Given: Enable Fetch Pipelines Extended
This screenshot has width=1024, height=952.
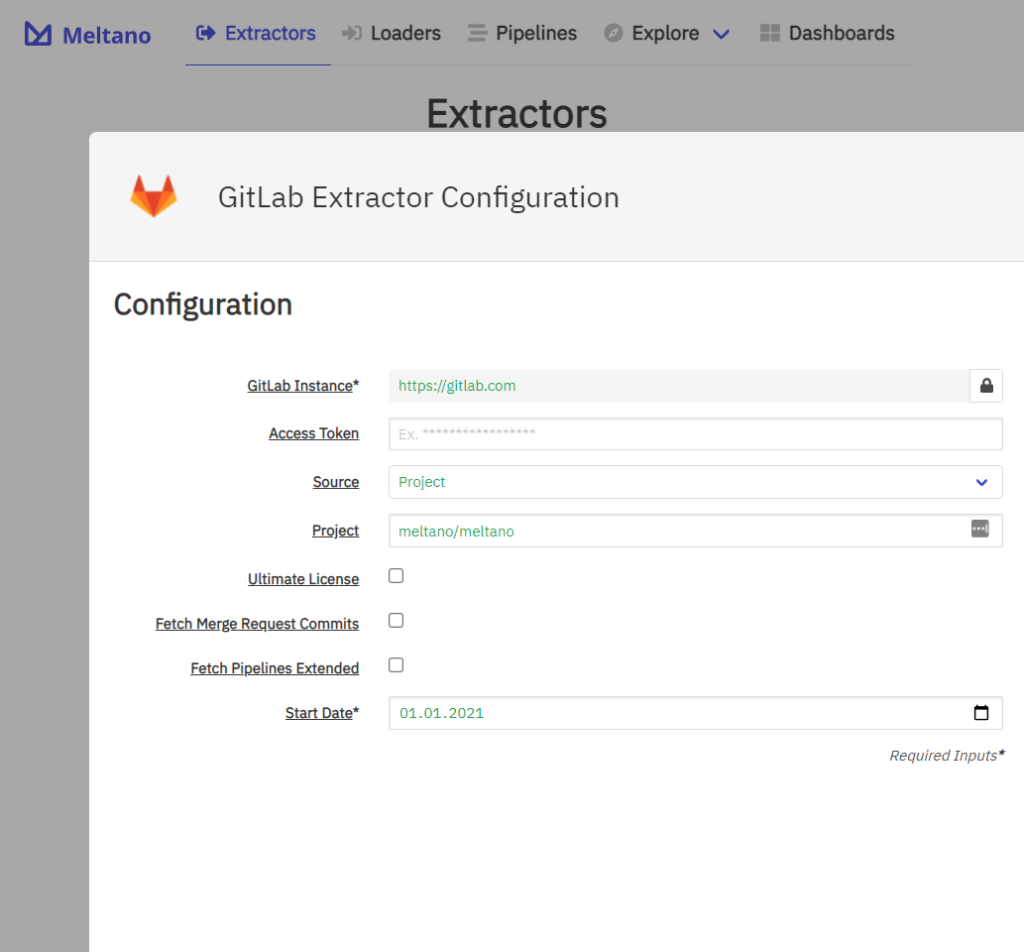Looking at the screenshot, I should point(395,664).
